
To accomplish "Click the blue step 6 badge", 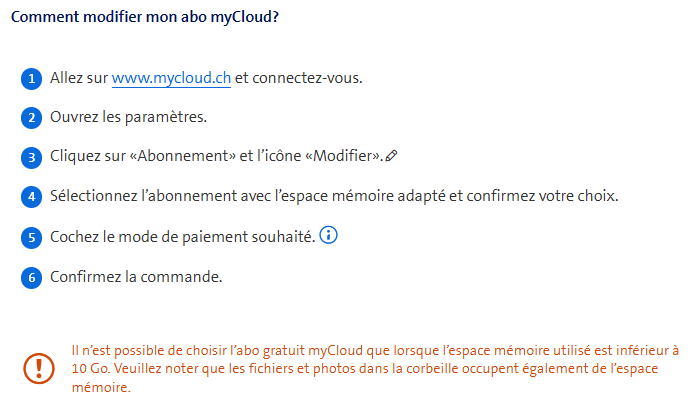I will (33, 277).
